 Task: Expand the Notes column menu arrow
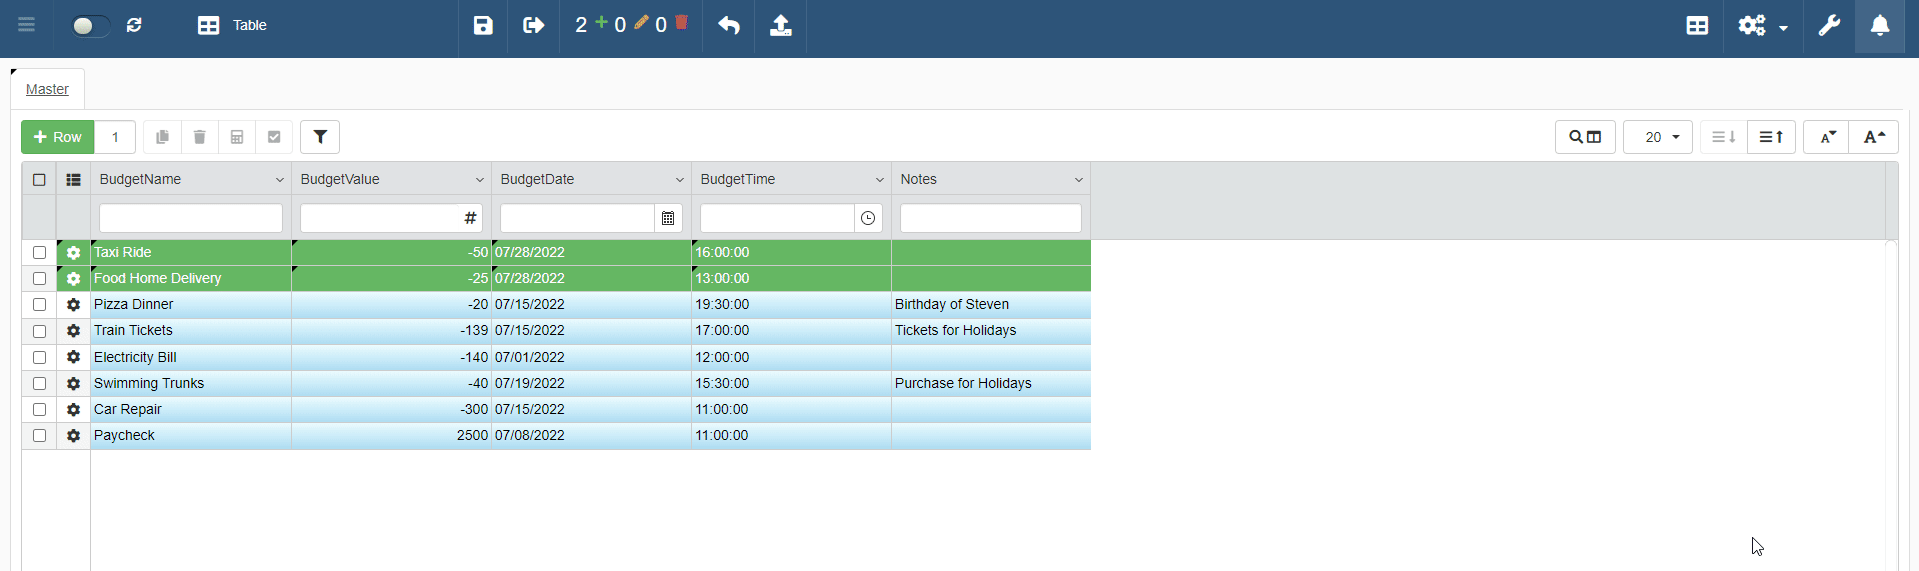tap(1078, 180)
